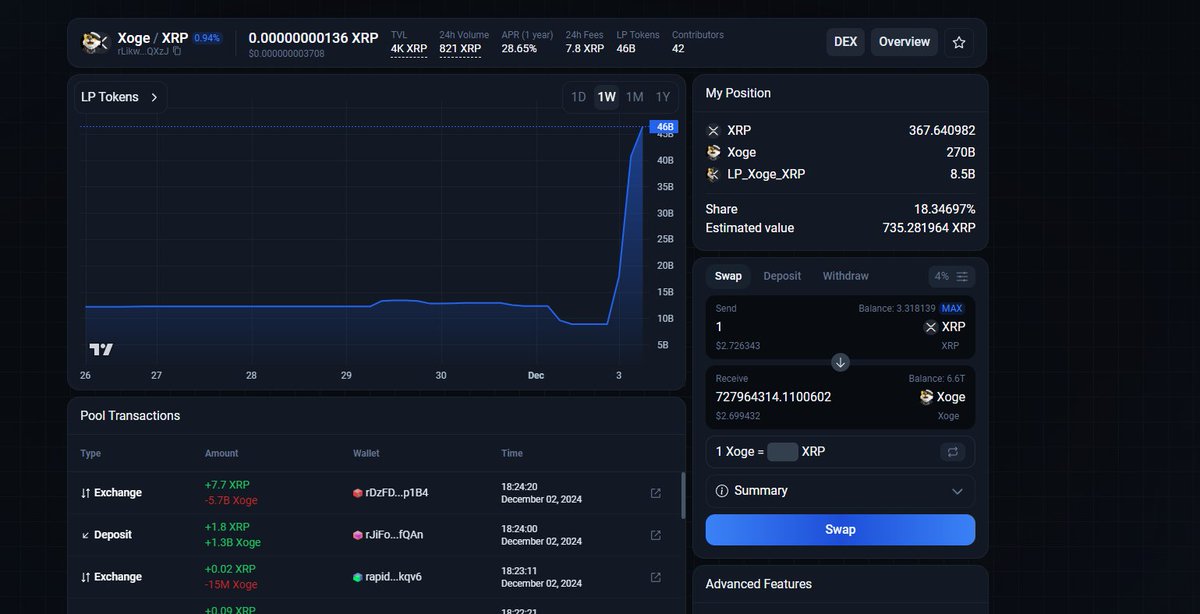Click the blue Swap button
This screenshot has height=614, width=1200.
(840, 530)
